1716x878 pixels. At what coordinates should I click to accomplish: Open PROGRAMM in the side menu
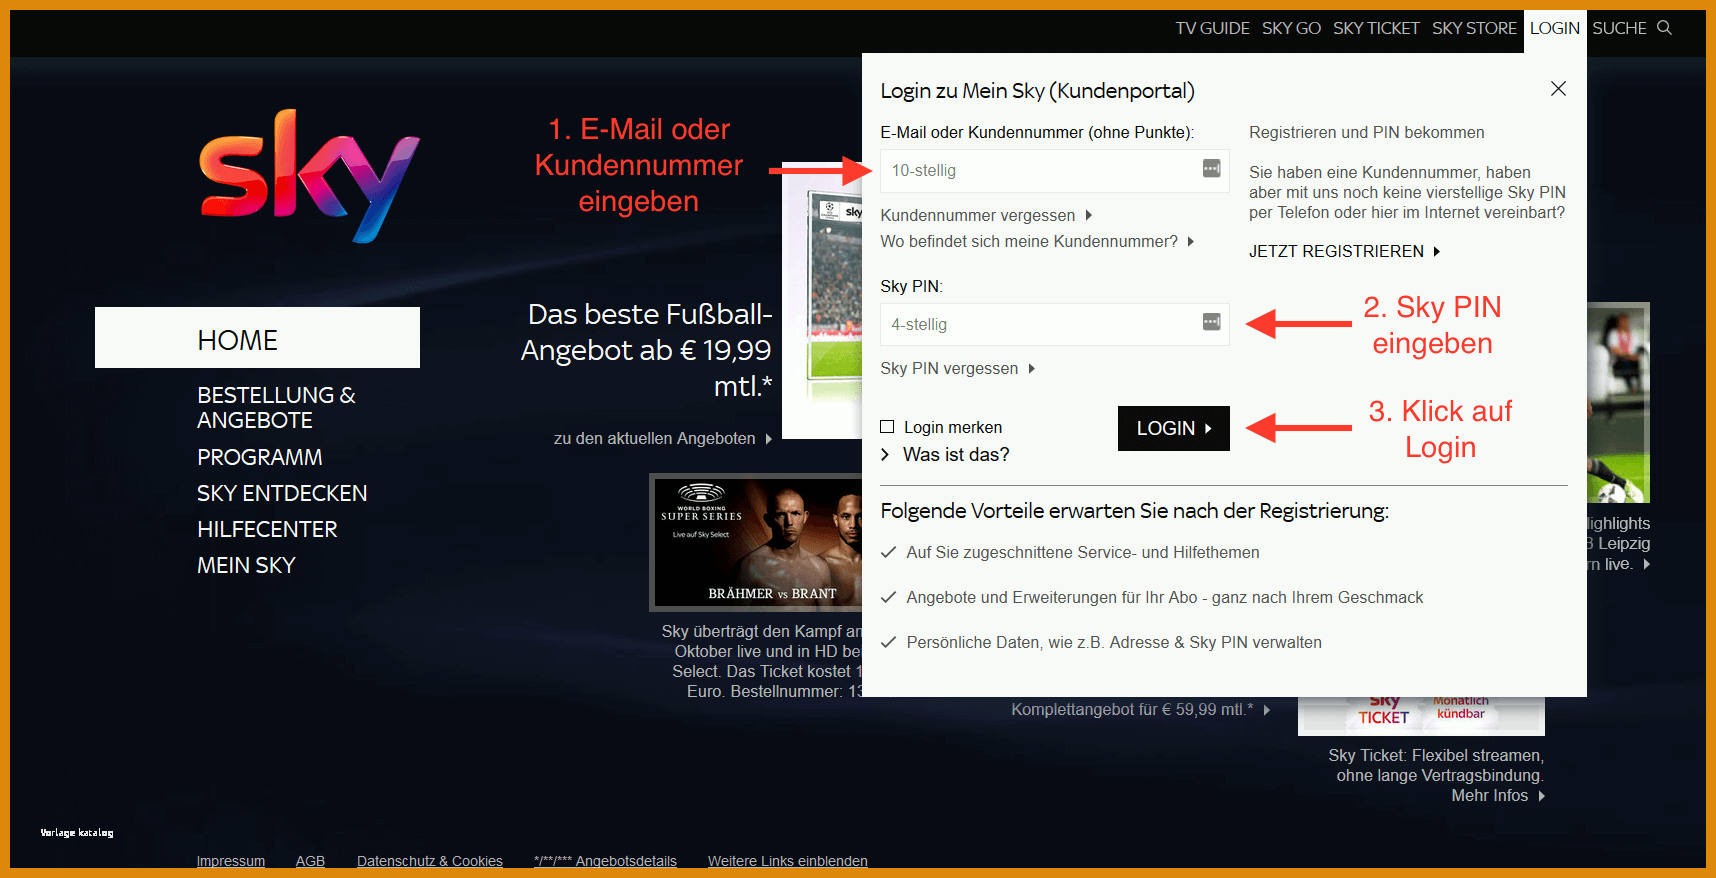click(259, 457)
